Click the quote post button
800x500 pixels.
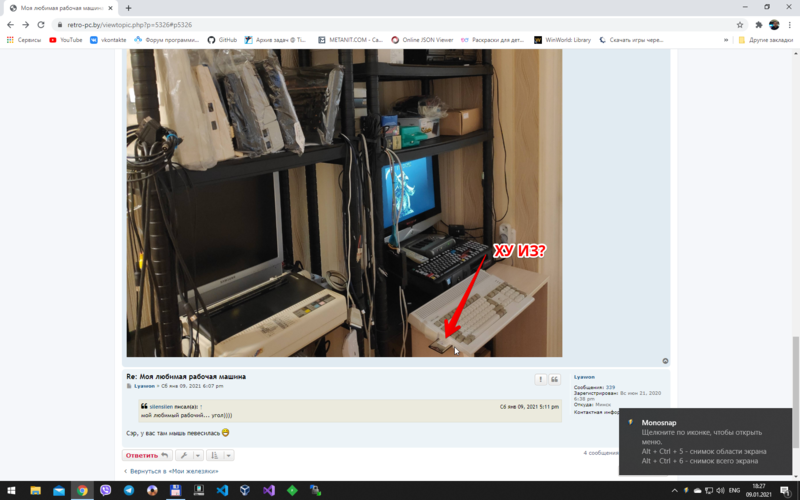coord(554,379)
